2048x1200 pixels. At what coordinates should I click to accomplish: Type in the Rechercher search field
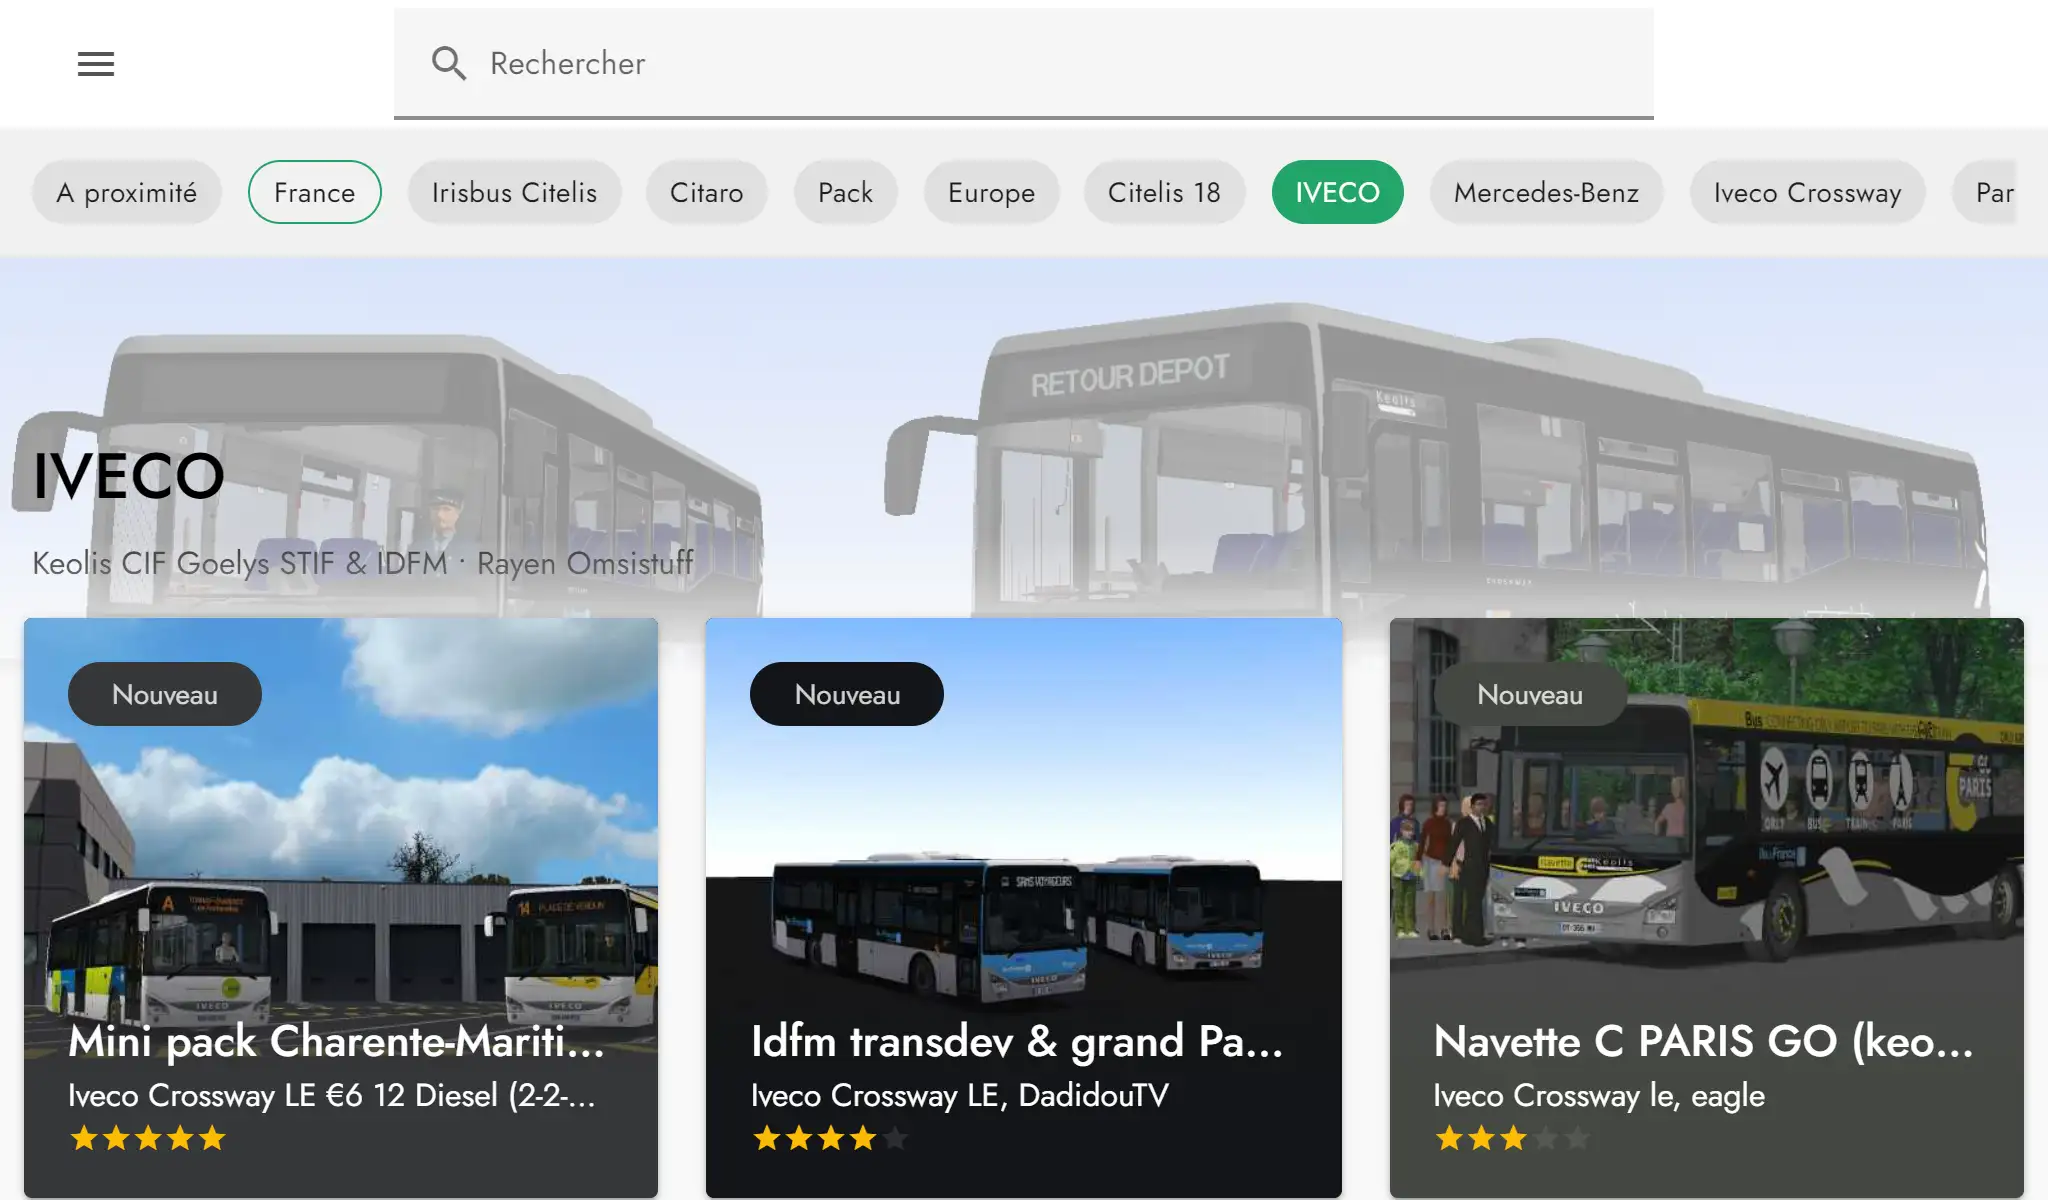(x=1060, y=63)
